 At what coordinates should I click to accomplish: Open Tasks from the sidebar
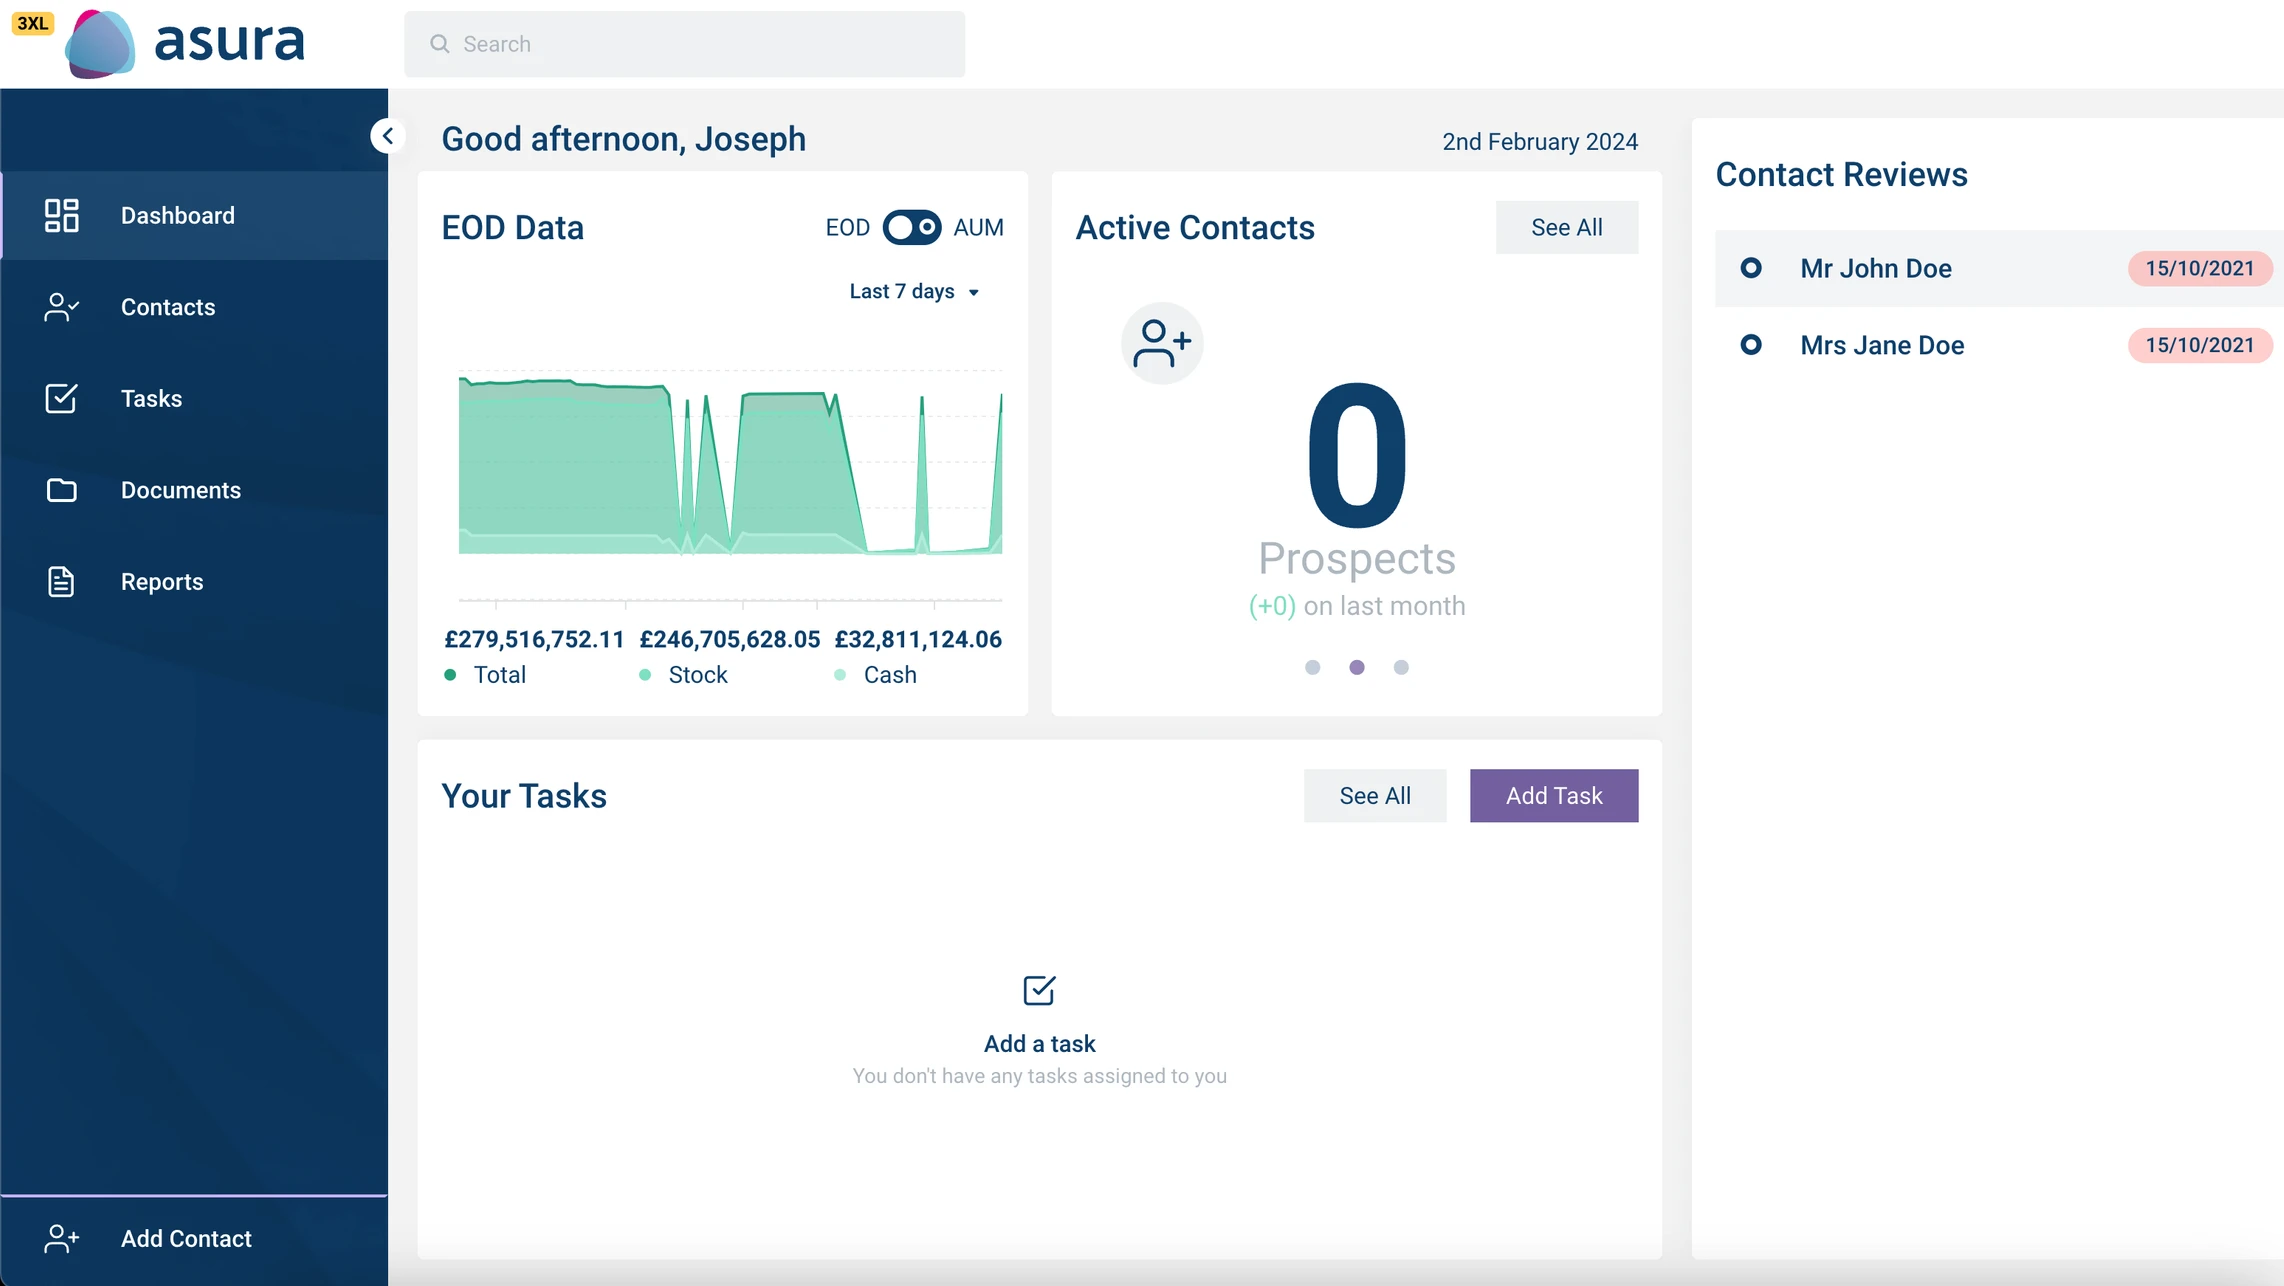click(195, 398)
